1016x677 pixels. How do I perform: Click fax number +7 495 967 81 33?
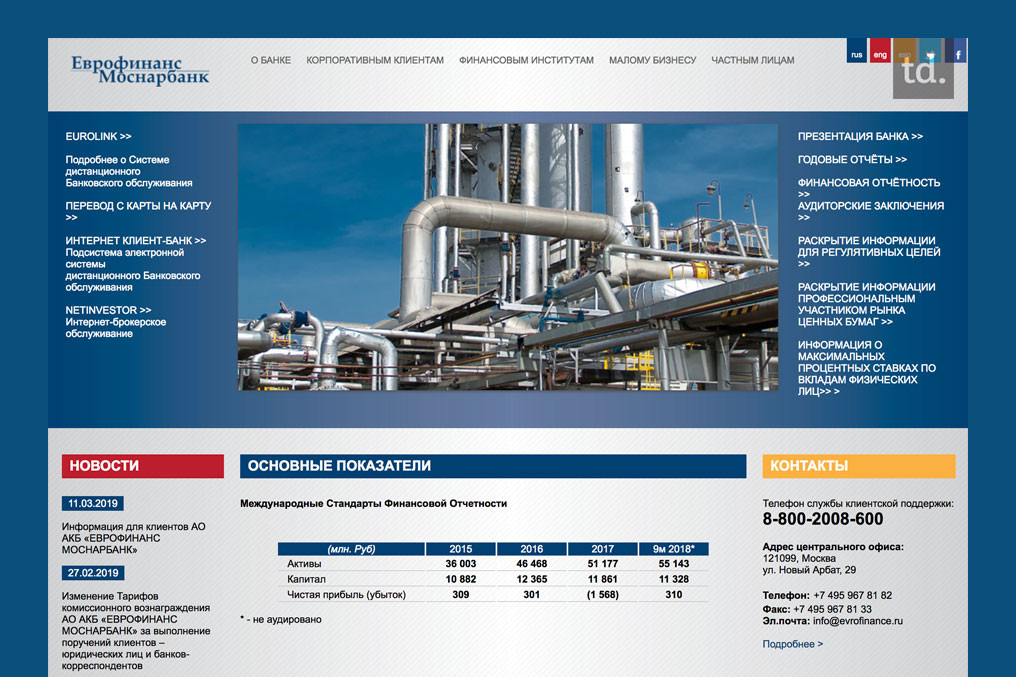point(832,610)
